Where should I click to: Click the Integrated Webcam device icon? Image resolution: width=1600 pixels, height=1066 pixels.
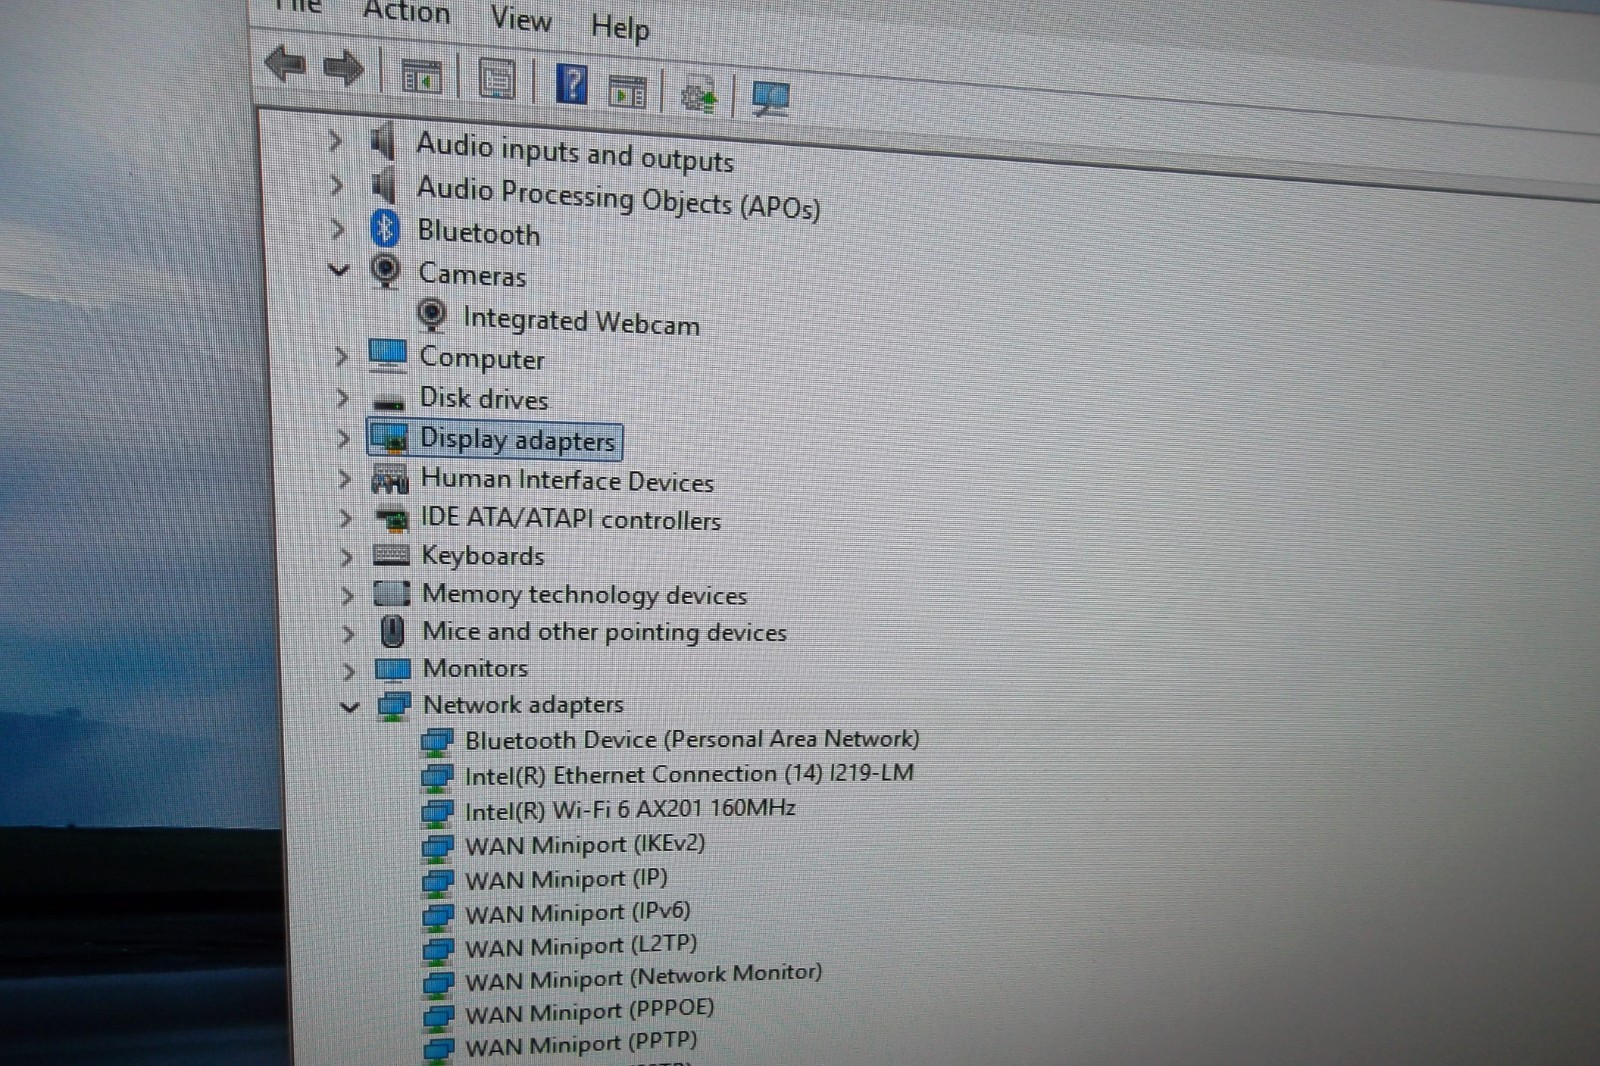pos(431,315)
